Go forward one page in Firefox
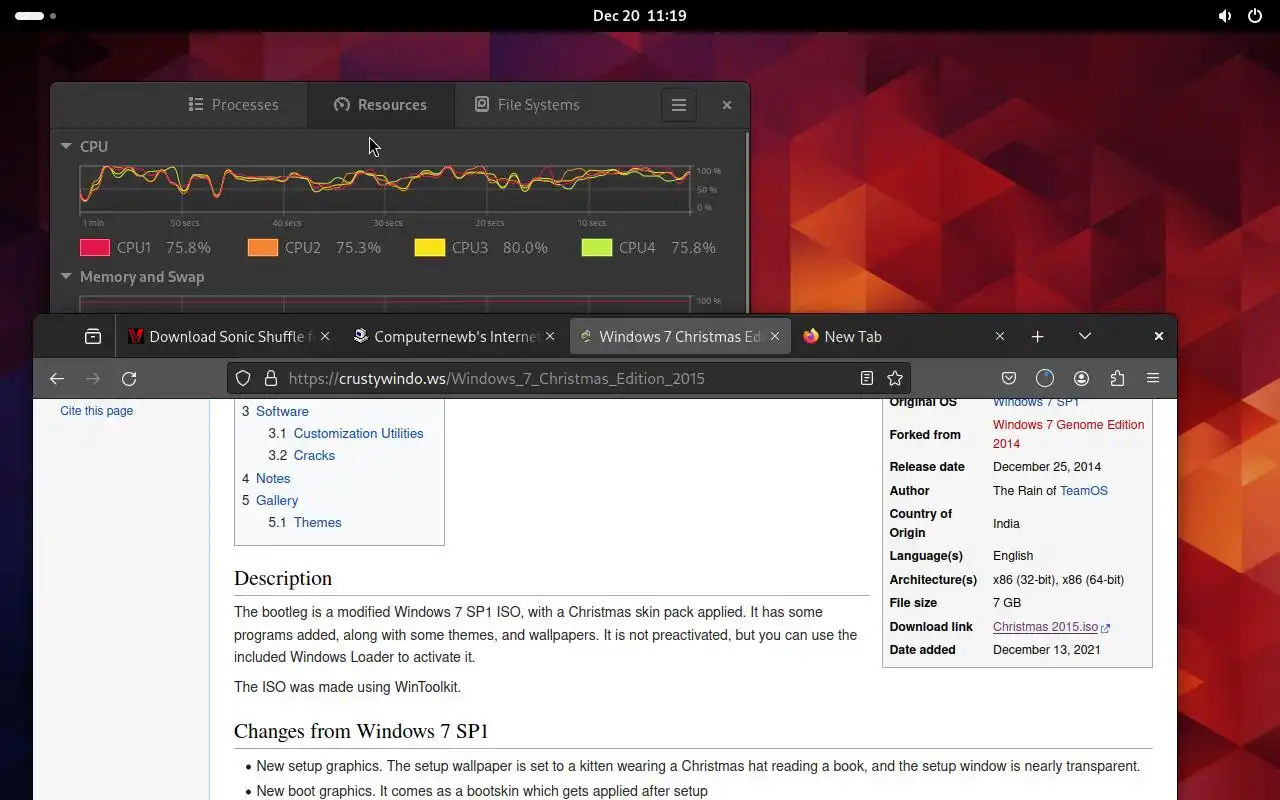Image resolution: width=1280 pixels, height=800 pixels. pyautogui.click(x=93, y=378)
